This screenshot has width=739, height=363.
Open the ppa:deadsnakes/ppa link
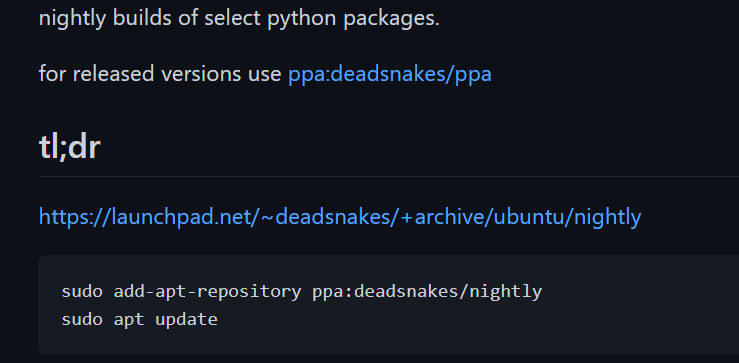pyautogui.click(x=390, y=74)
